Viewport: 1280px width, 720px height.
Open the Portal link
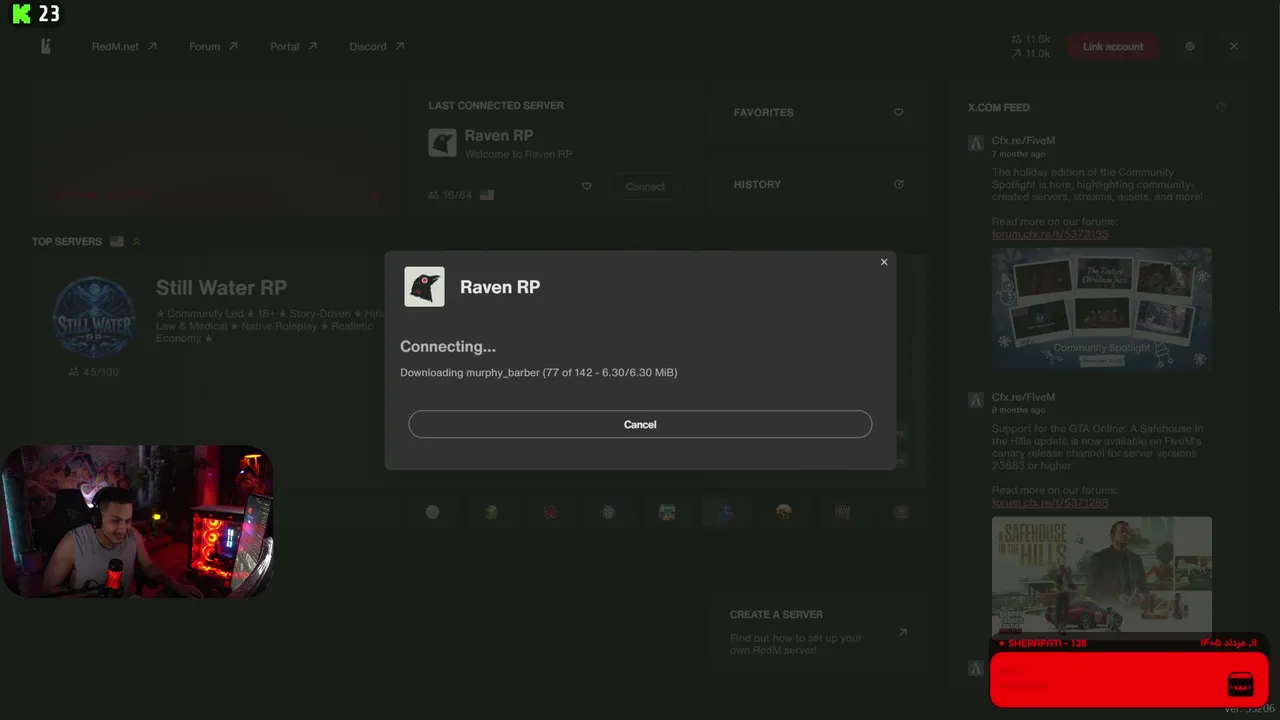pos(293,46)
